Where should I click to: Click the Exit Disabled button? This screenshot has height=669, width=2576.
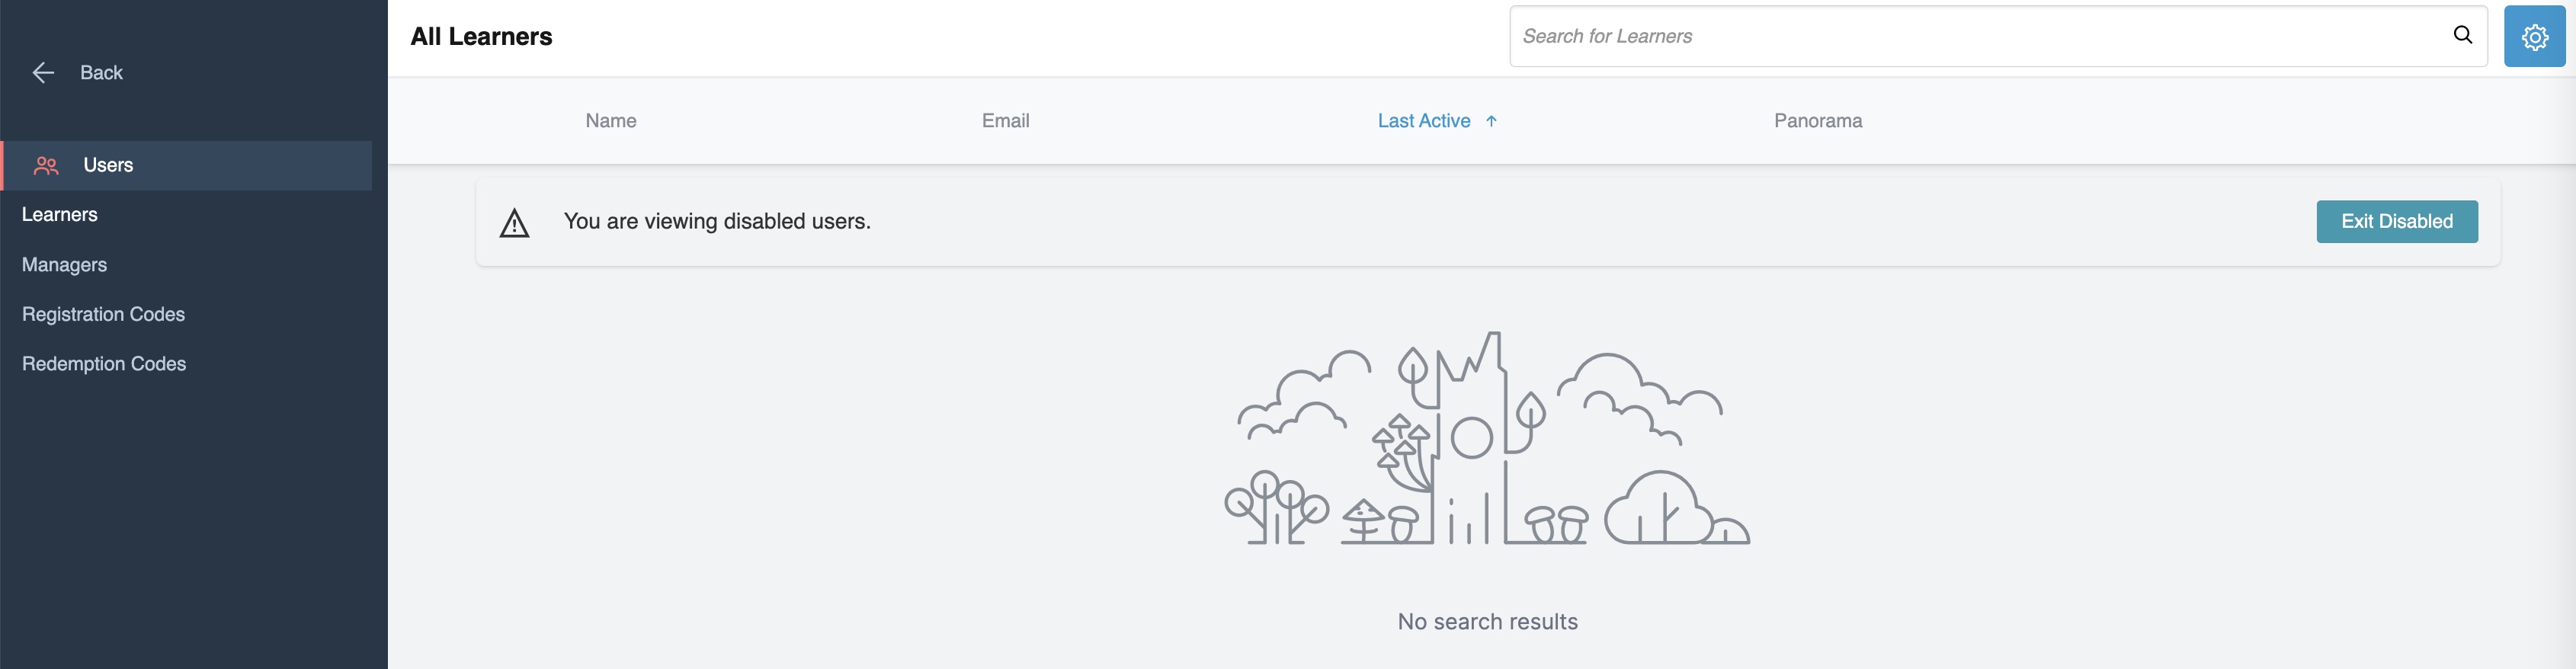click(2396, 221)
